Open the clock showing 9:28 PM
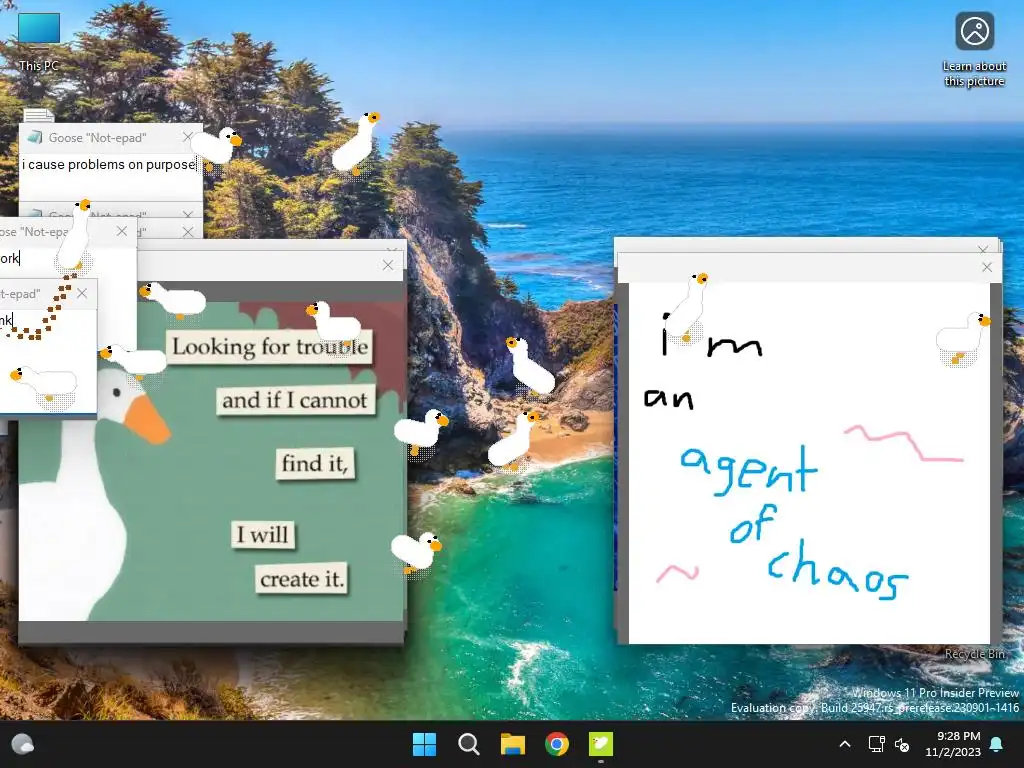 953,744
